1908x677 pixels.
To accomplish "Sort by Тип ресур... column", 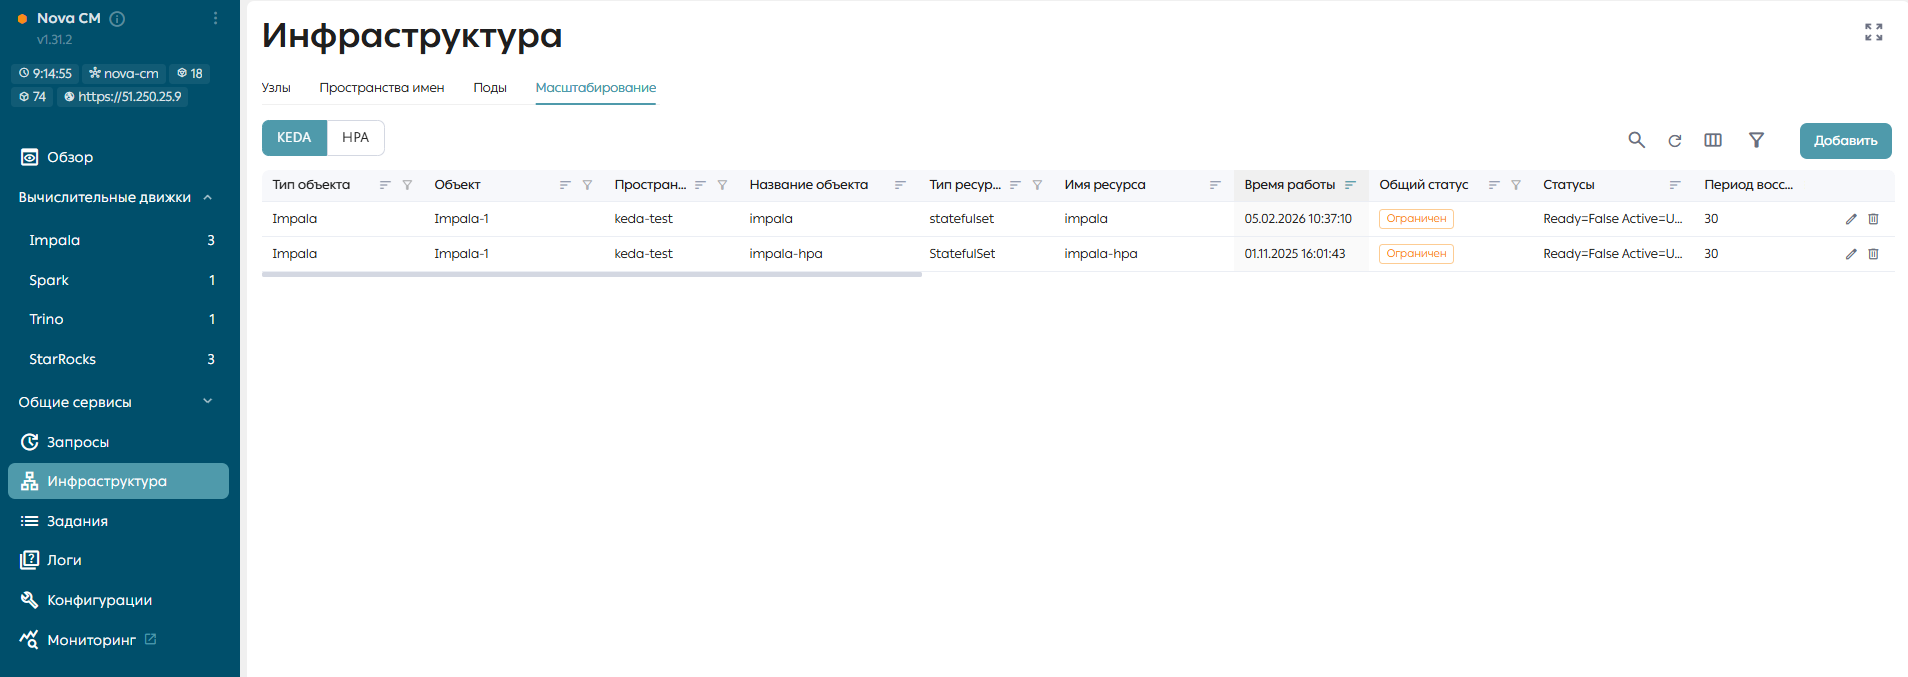I will (1015, 185).
